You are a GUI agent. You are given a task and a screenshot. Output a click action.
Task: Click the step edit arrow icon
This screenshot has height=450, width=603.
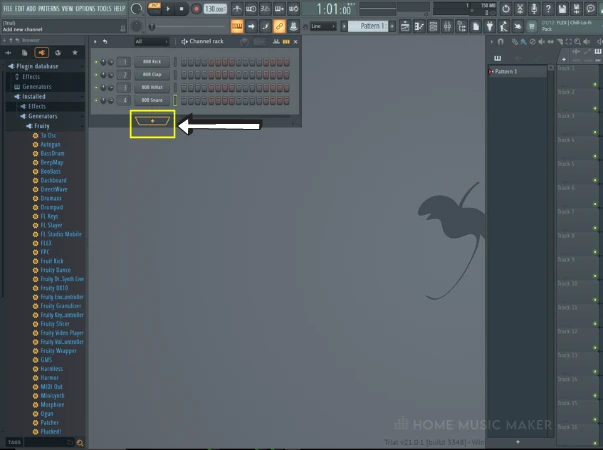coord(251,26)
